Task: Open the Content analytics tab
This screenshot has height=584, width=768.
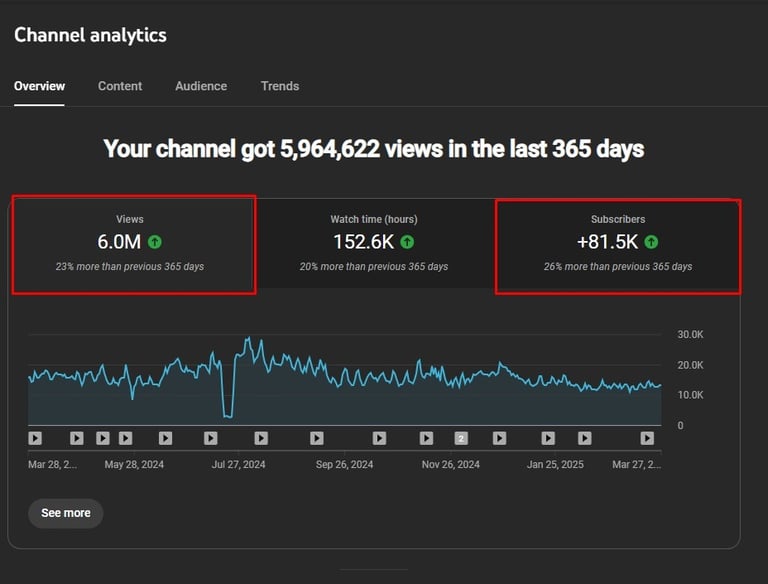Action: [120, 86]
